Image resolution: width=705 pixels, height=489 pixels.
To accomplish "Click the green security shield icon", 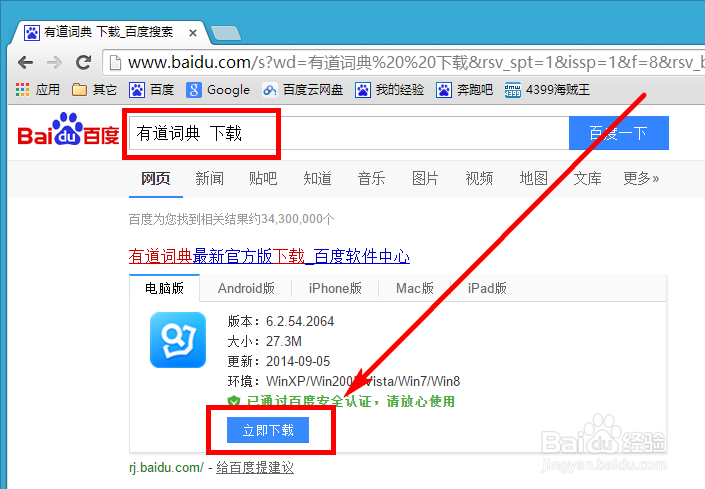I will tap(234, 401).
